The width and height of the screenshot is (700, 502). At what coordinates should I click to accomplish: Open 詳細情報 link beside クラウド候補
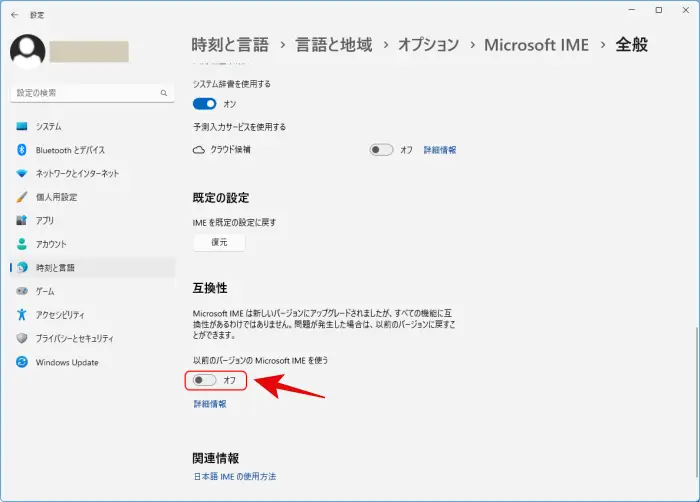pyautogui.click(x=440, y=150)
